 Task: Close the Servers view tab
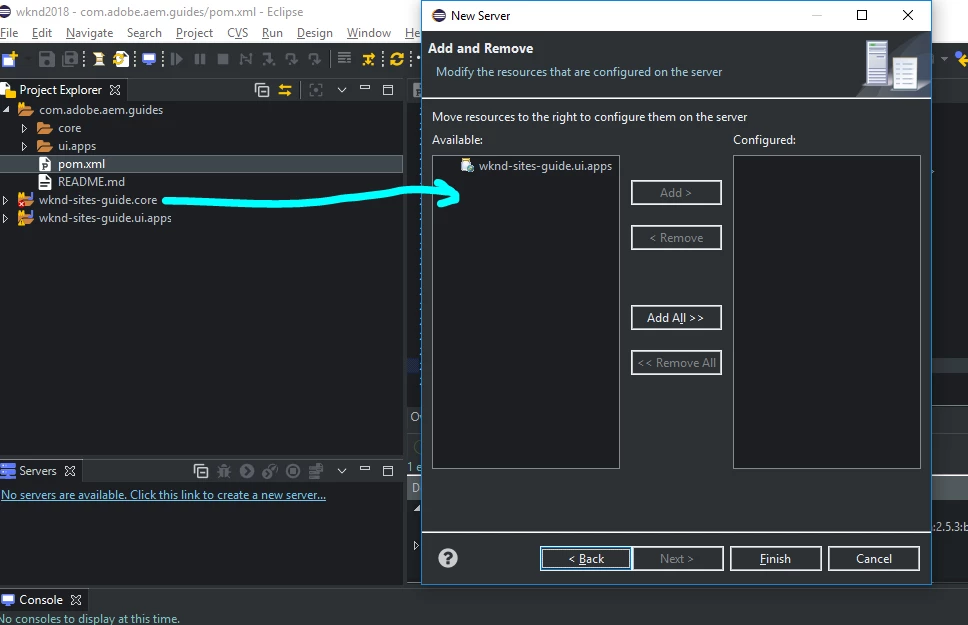[x=70, y=471]
